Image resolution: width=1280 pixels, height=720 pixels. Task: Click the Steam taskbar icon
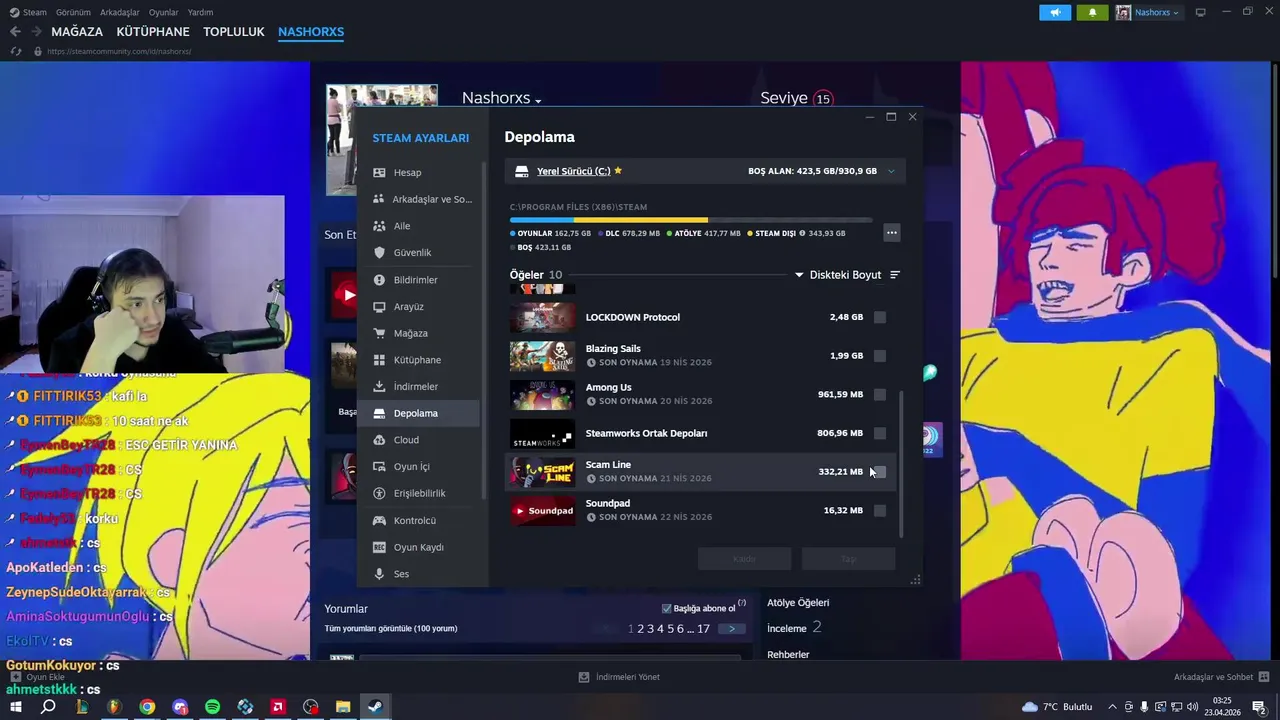pyautogui.click(x=375, y=707)
